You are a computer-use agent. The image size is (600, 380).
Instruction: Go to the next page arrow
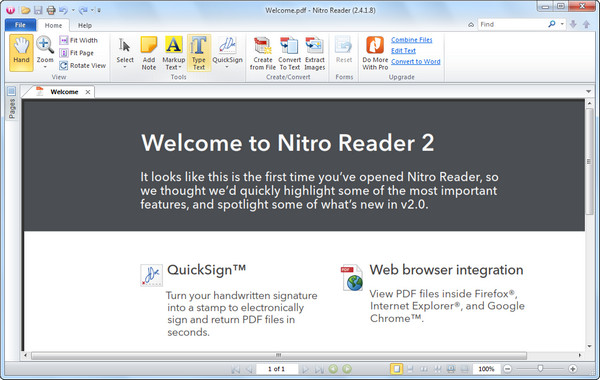(305, 369)
